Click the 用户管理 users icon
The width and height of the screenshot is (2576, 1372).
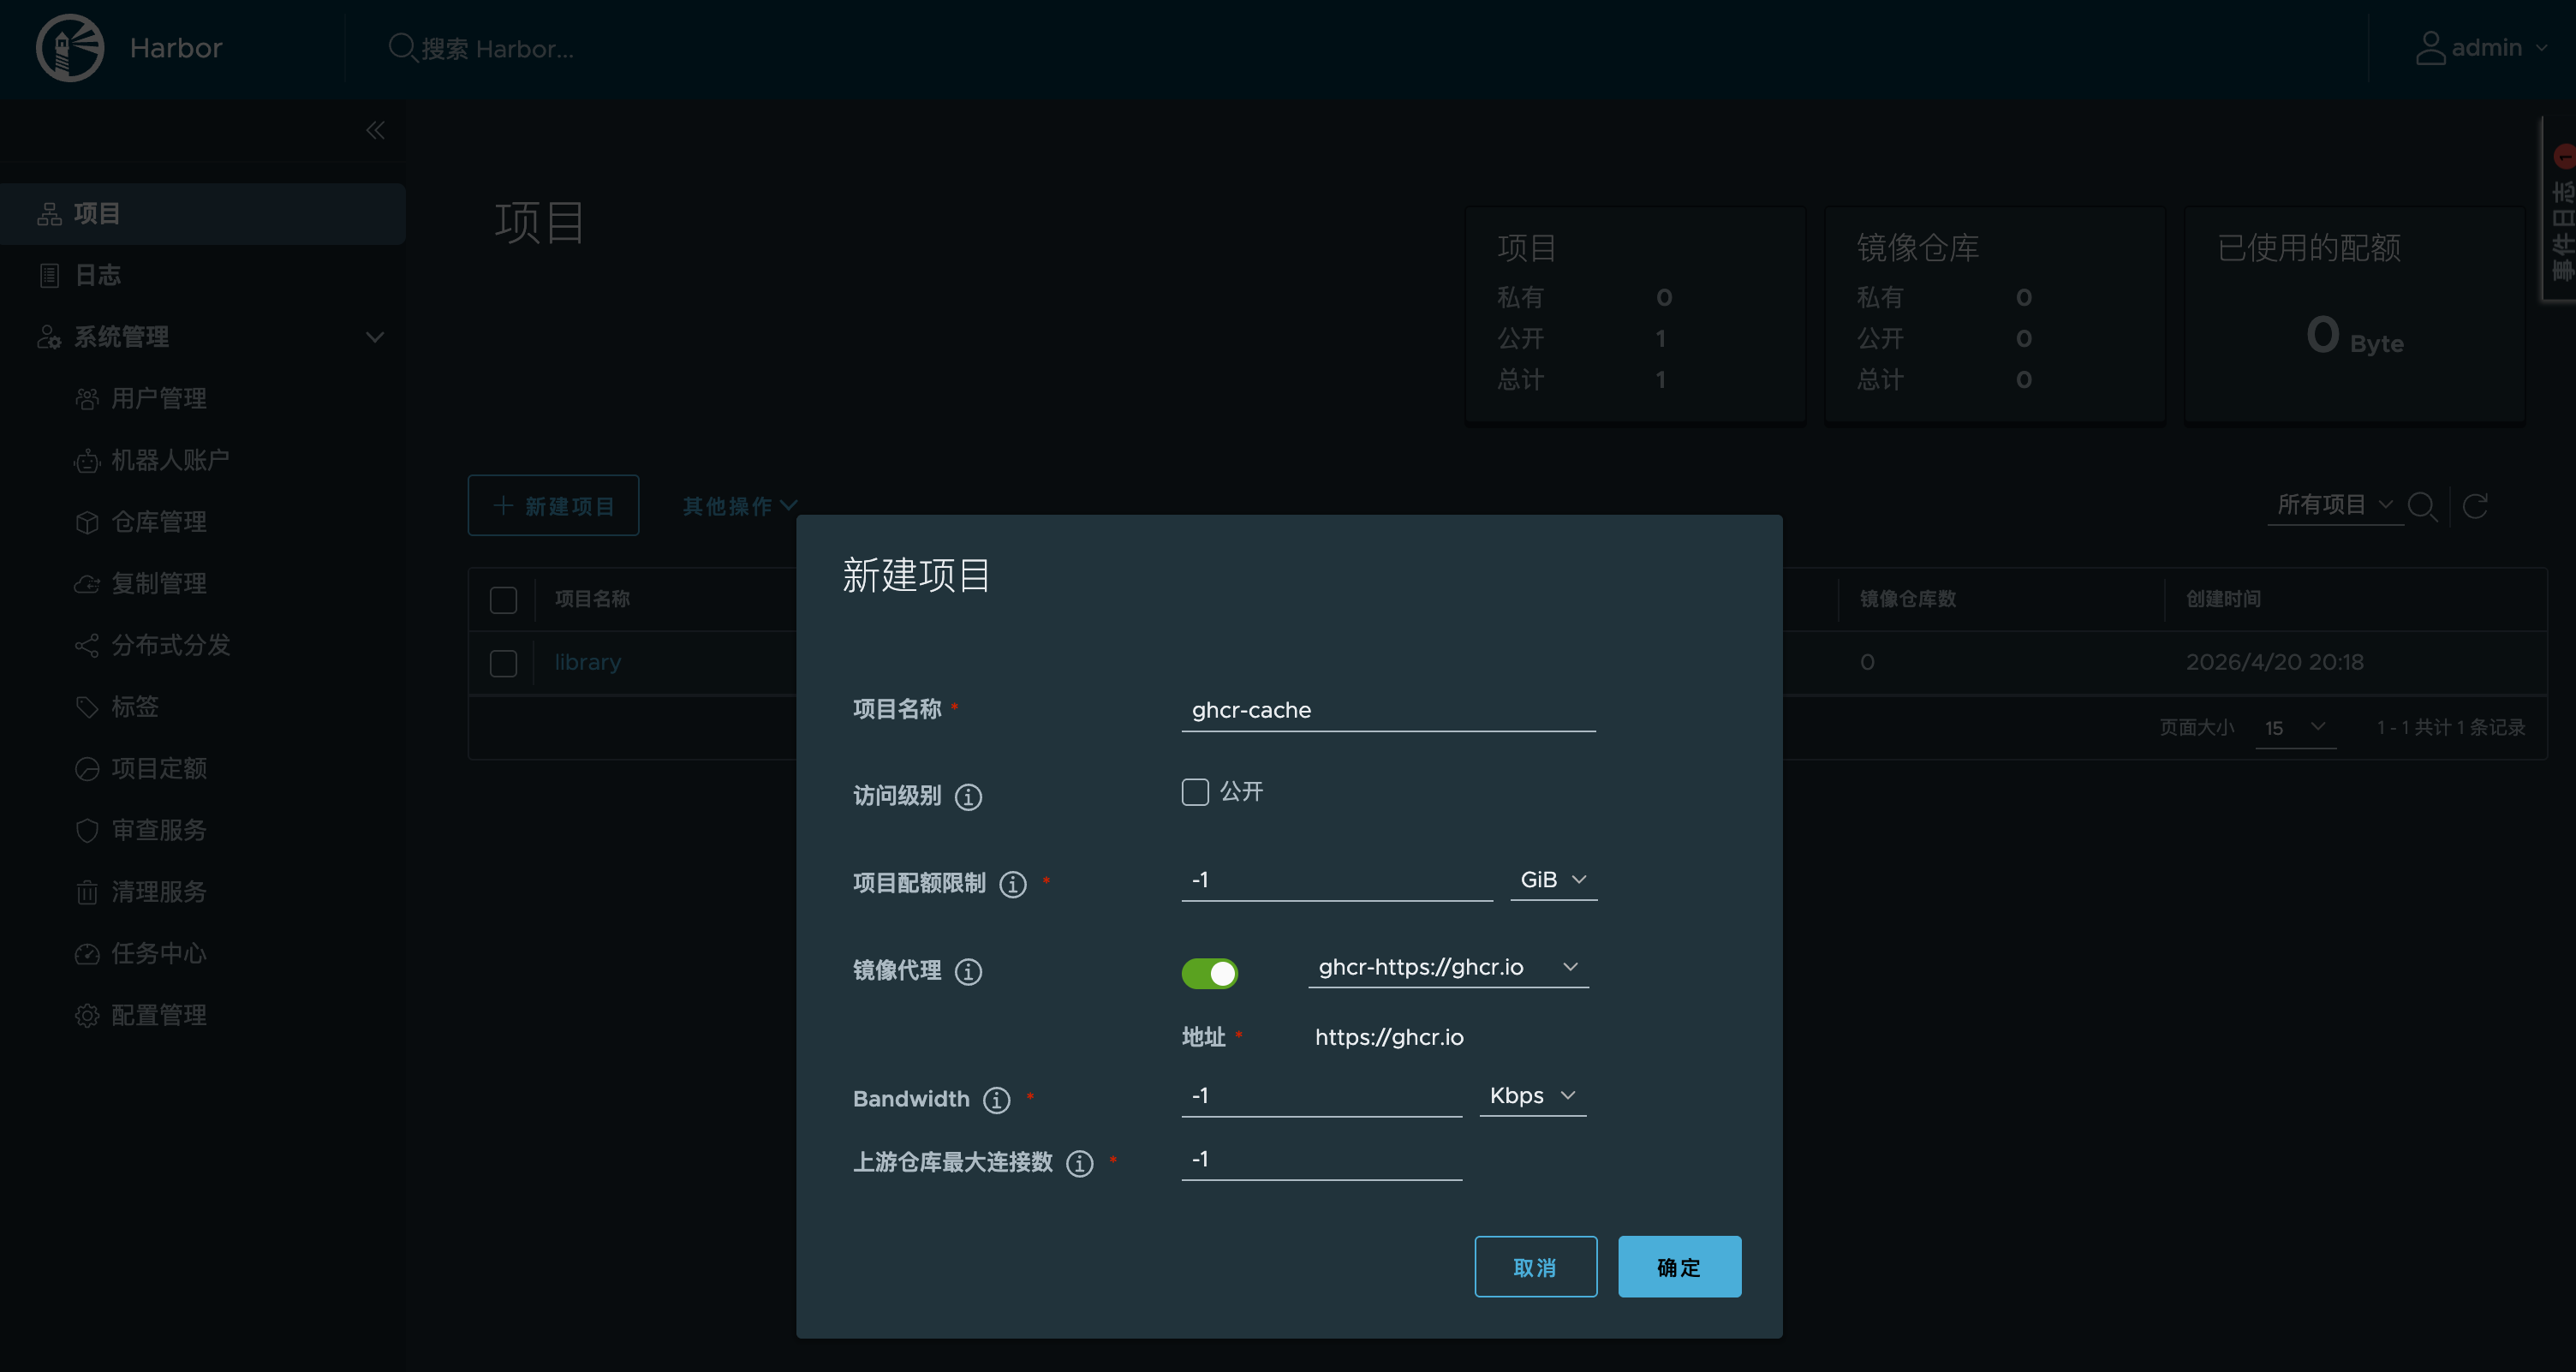pos(87,399)
